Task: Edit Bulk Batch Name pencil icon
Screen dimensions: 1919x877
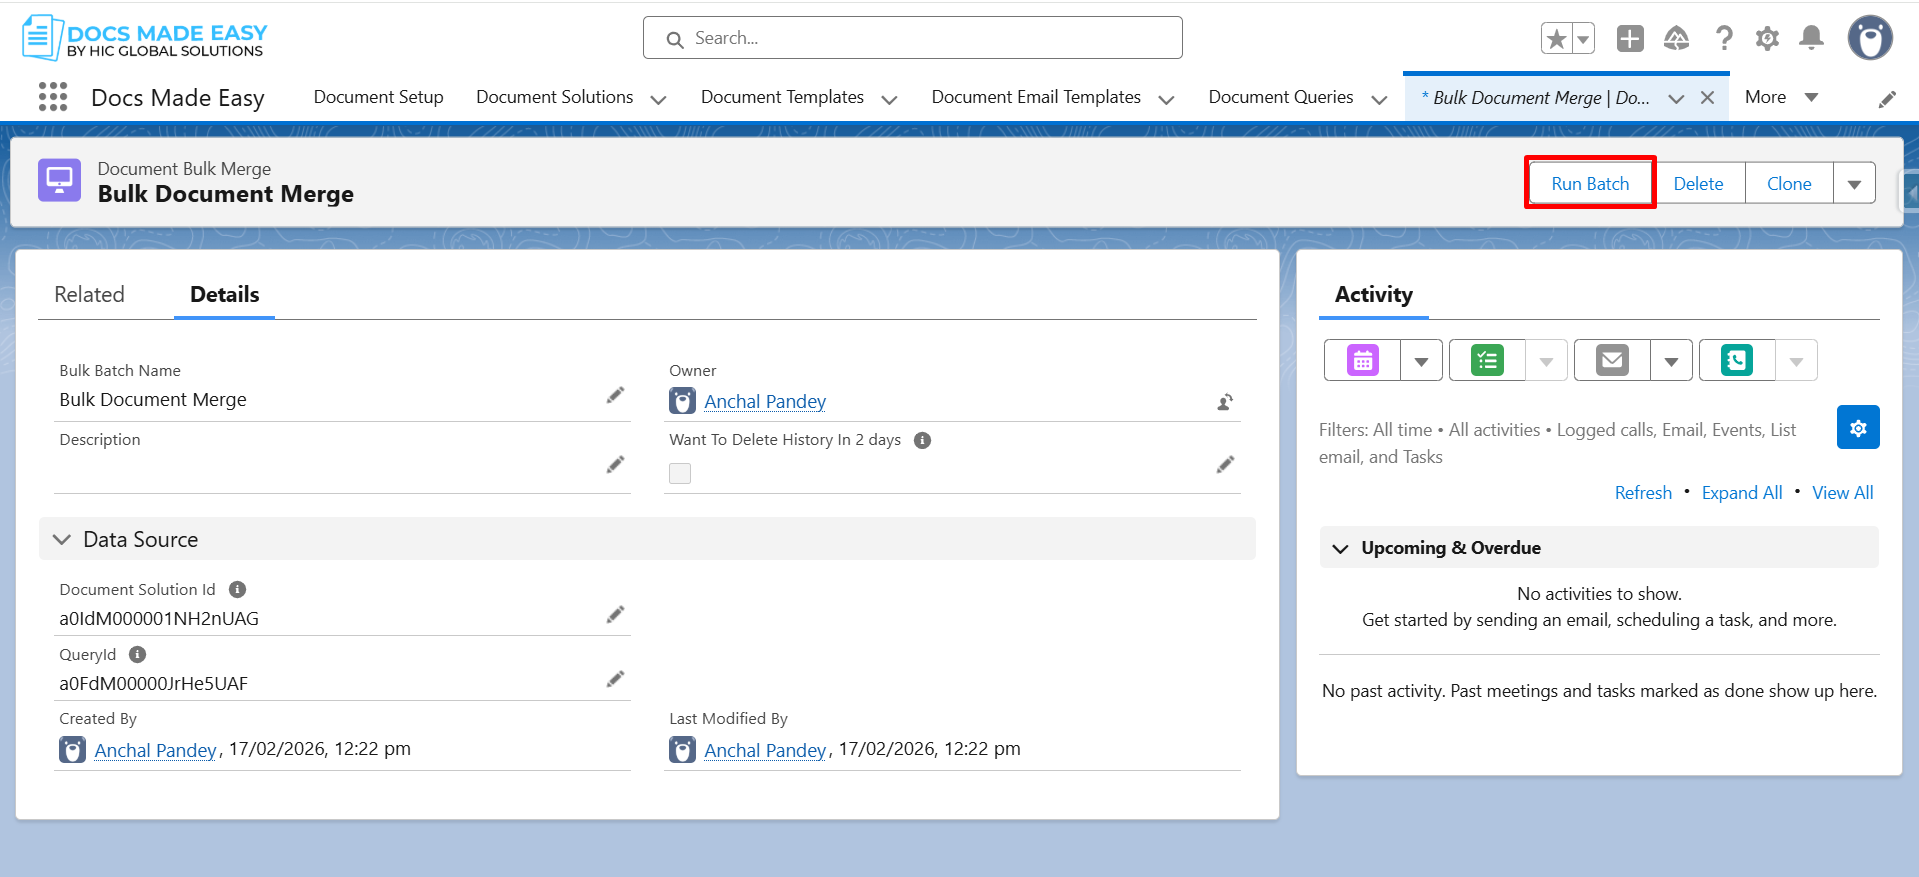Action: click(615, 396)
